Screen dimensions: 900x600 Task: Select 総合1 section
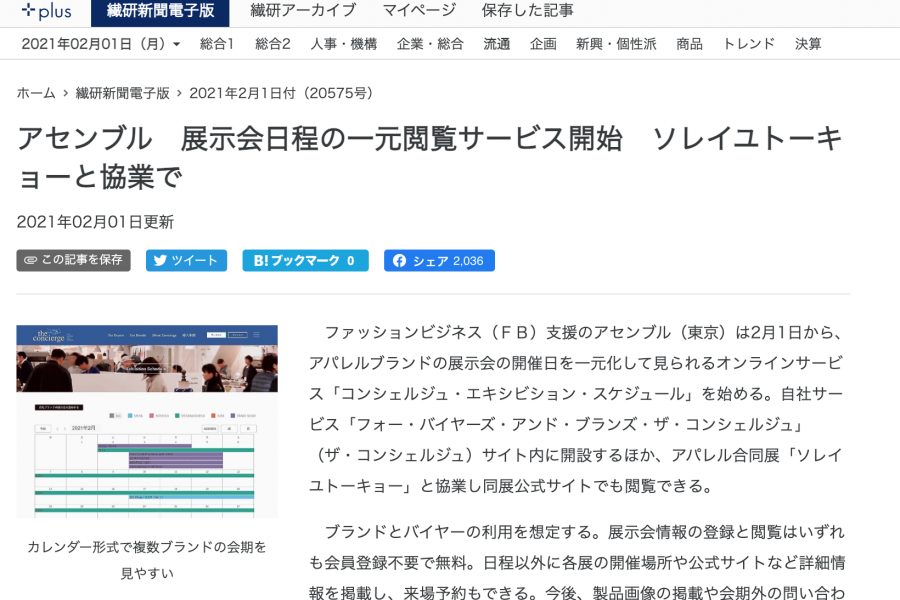216,44
